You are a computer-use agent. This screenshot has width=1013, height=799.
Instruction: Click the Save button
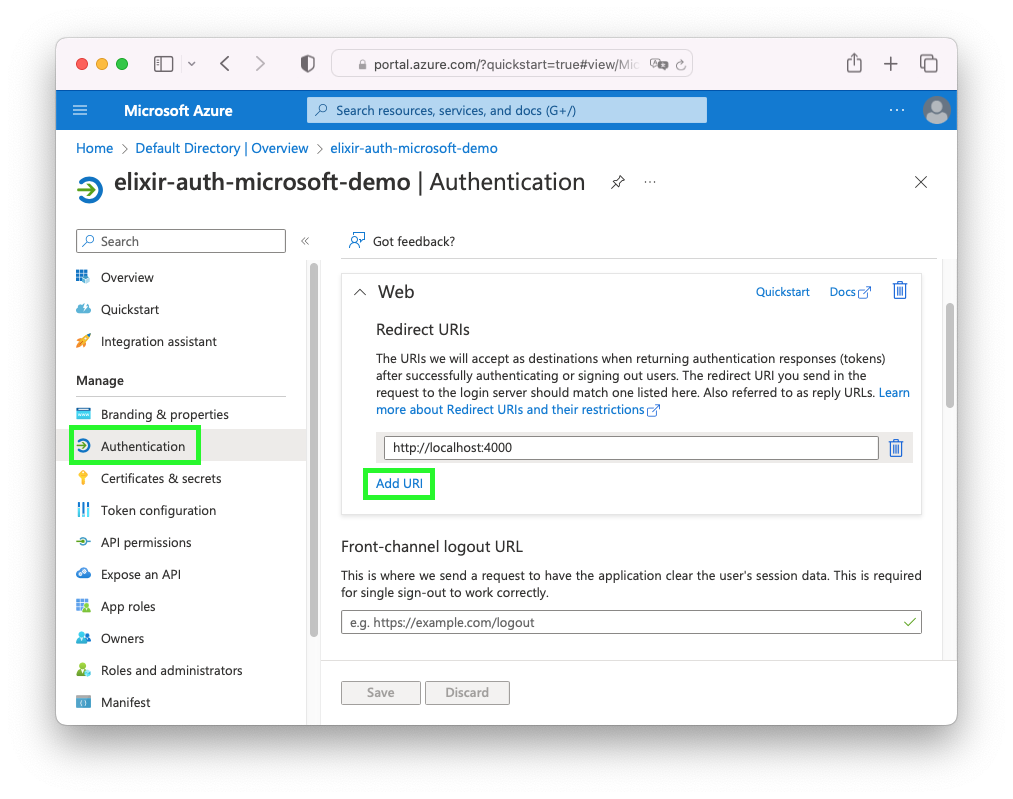click(x=381, y=692)
